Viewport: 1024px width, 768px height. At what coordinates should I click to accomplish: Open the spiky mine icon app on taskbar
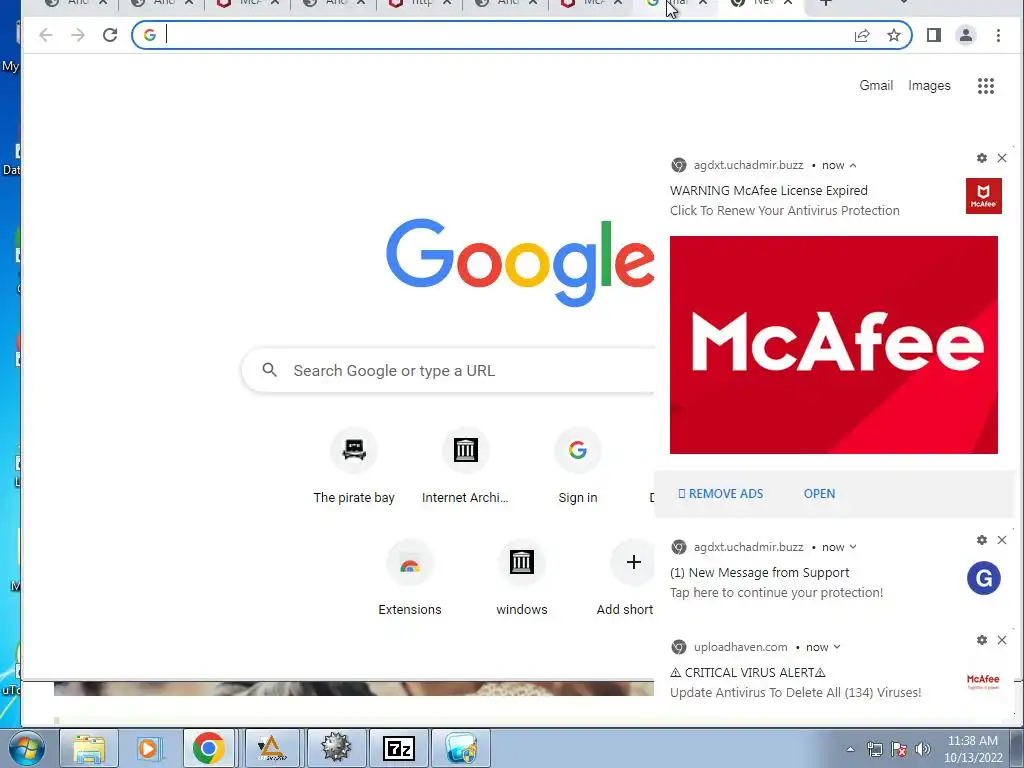coord(336,748)
